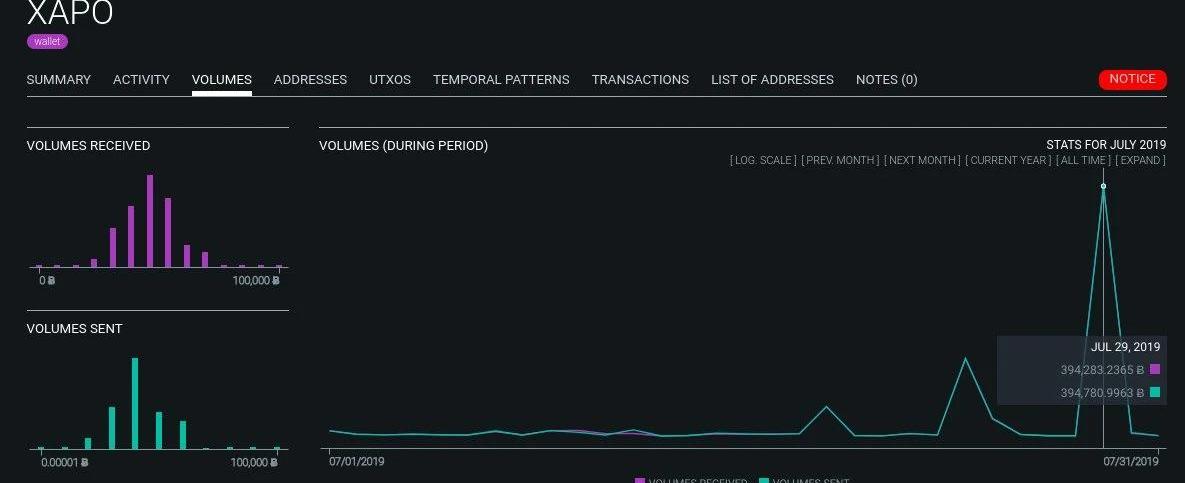Show Current Year stats
Image resolution: width=1185 pixels, height=483 pixels.
click(x=1008, y=160)
